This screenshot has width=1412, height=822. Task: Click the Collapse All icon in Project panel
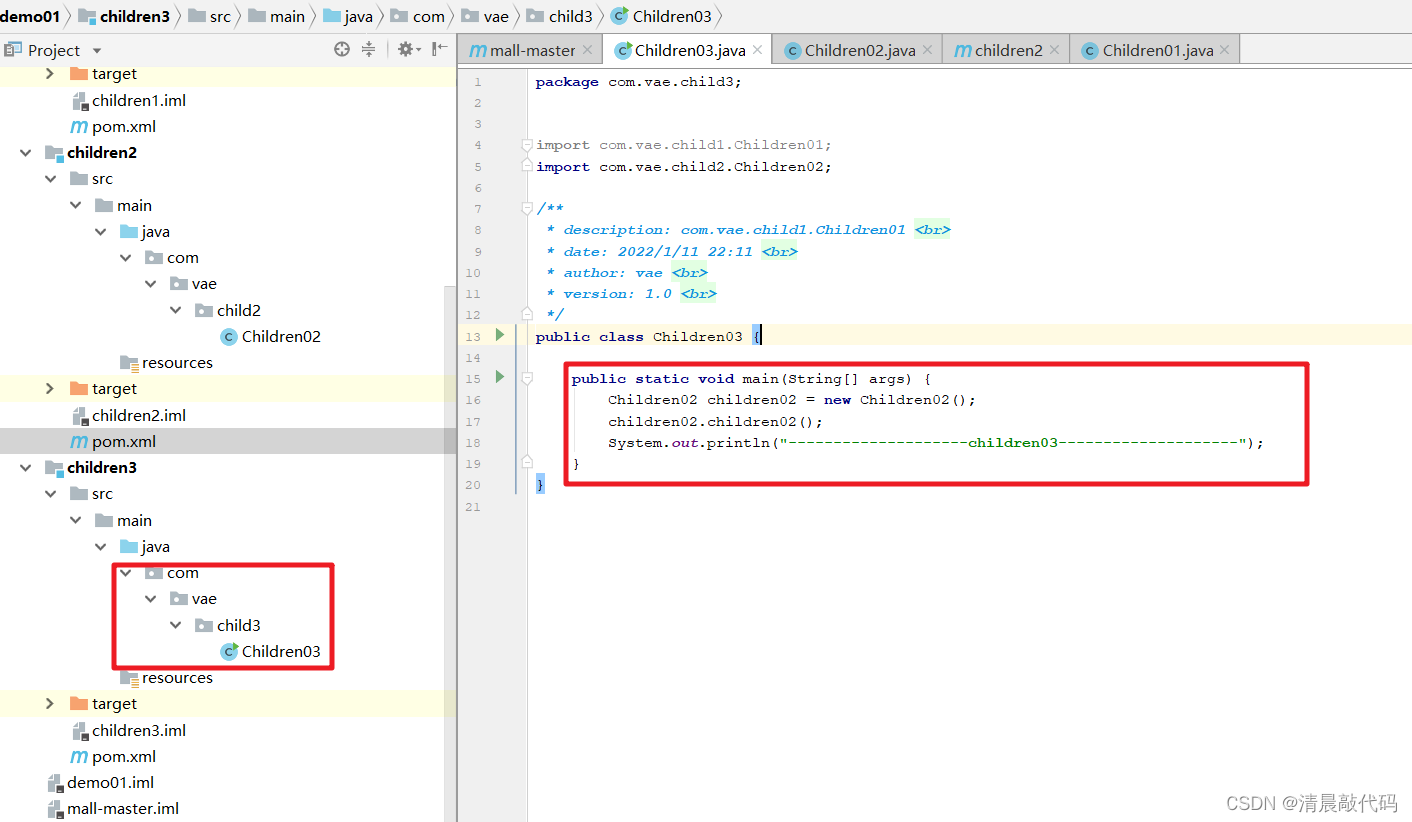coord(368,49)
